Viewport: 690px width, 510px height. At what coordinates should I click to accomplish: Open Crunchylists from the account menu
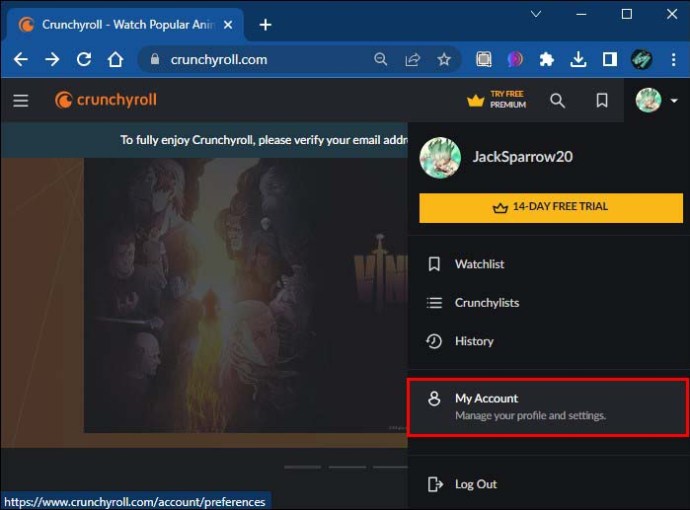click(x=487, y=302)
